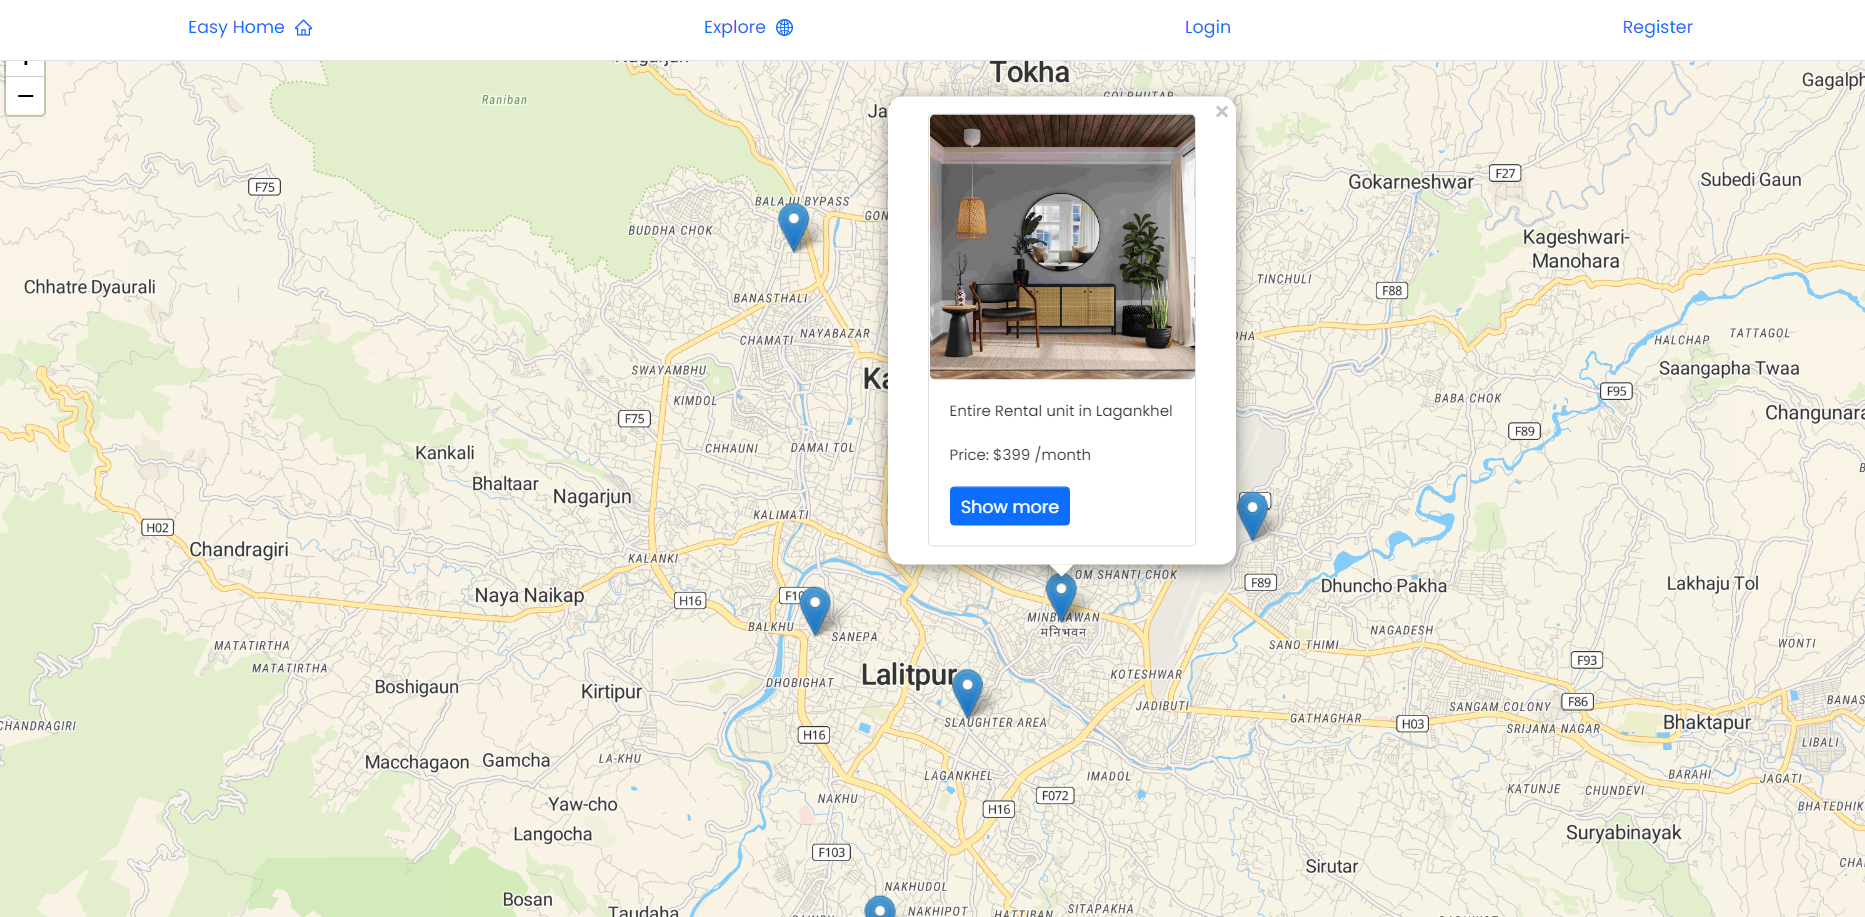Click the Subedi Gaun map label
Screen dimensions: 1865x917
1750,180
